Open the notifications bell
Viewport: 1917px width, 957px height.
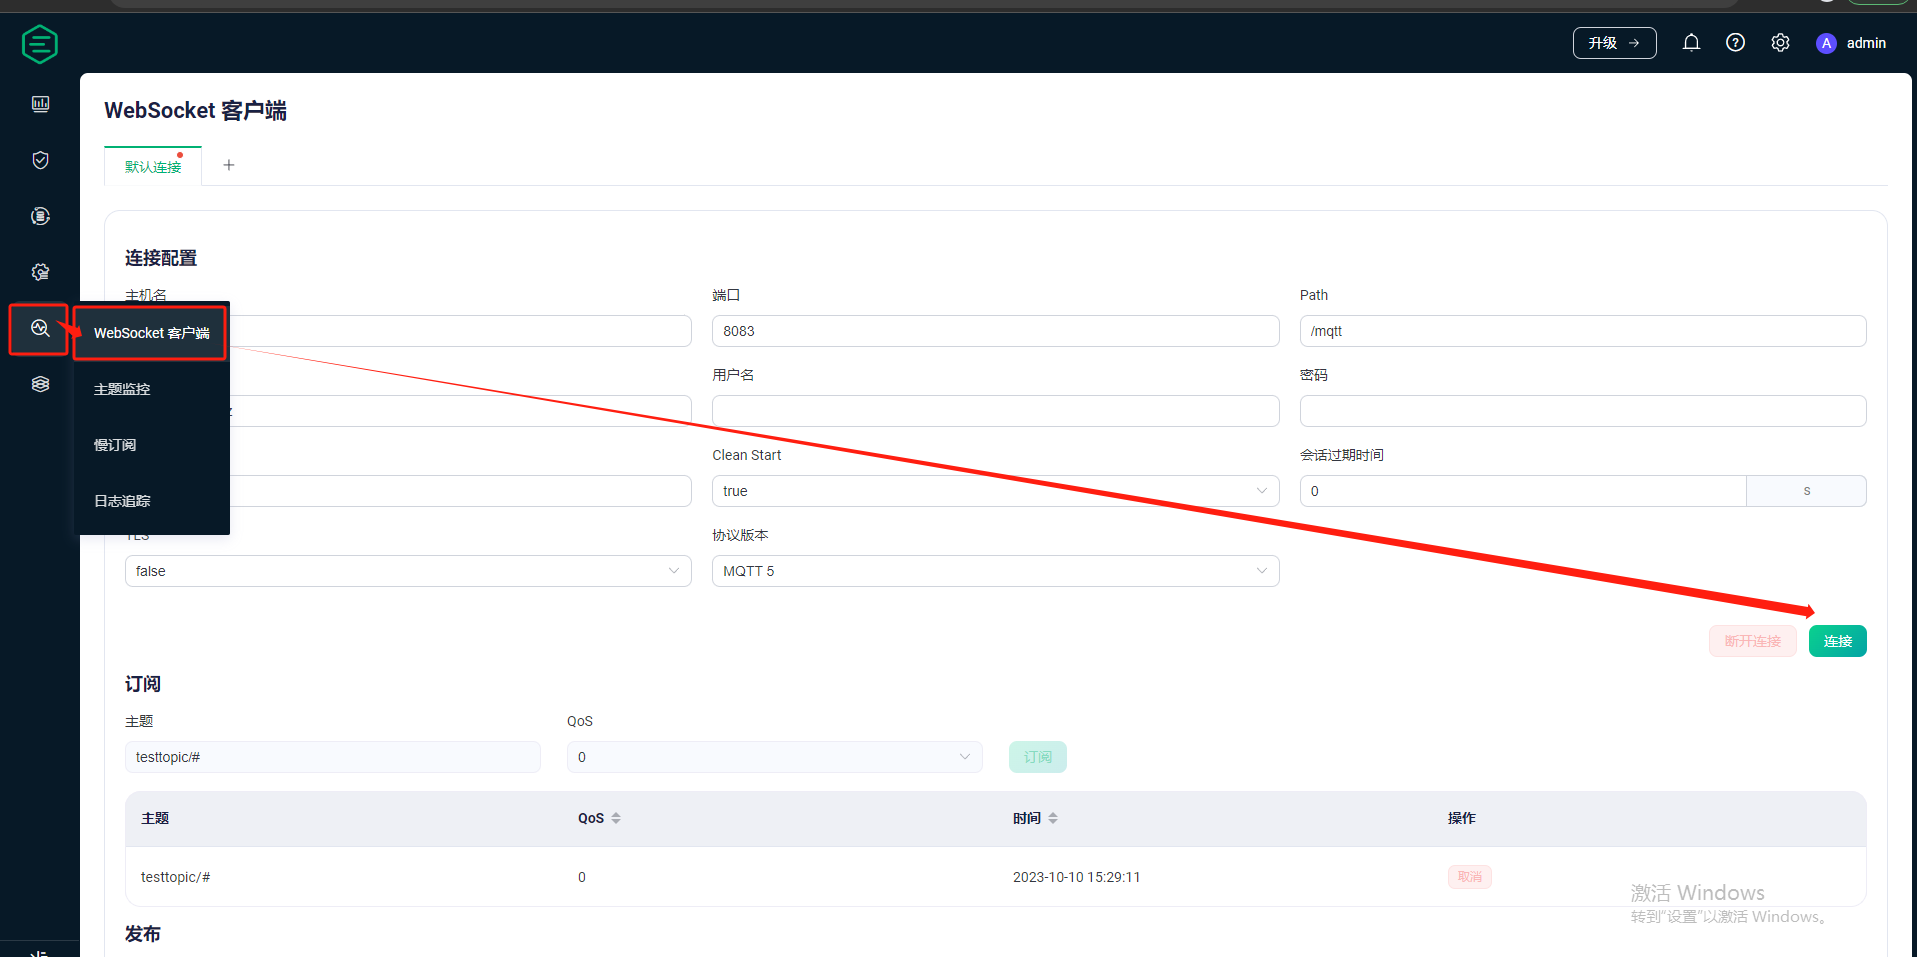pos(1691,43)
